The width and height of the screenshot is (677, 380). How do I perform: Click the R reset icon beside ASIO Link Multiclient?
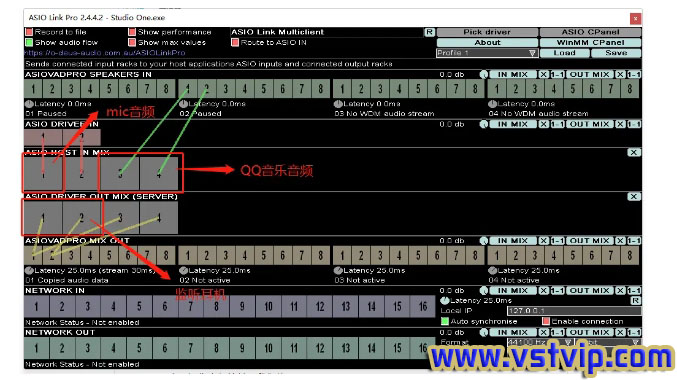click(x=429, y=32)
